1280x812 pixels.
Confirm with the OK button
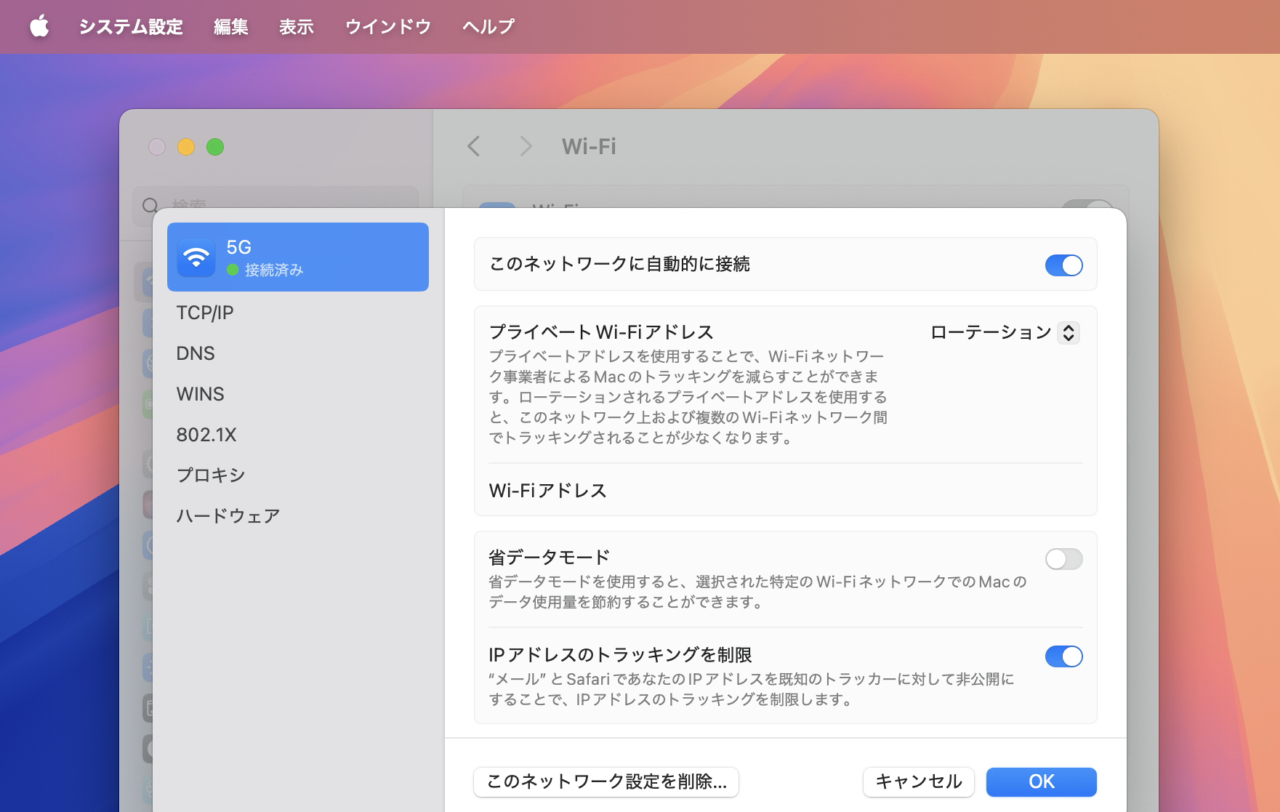click(1041, 782)
